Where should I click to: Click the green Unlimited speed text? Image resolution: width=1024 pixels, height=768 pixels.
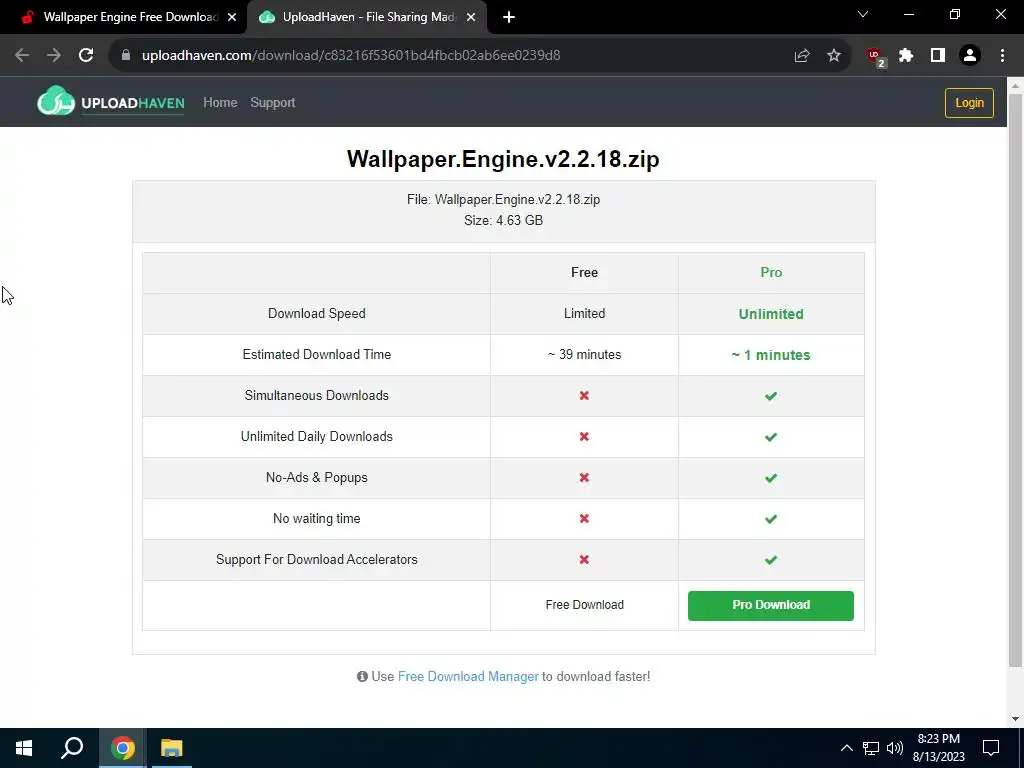click(x=771, y=314)
